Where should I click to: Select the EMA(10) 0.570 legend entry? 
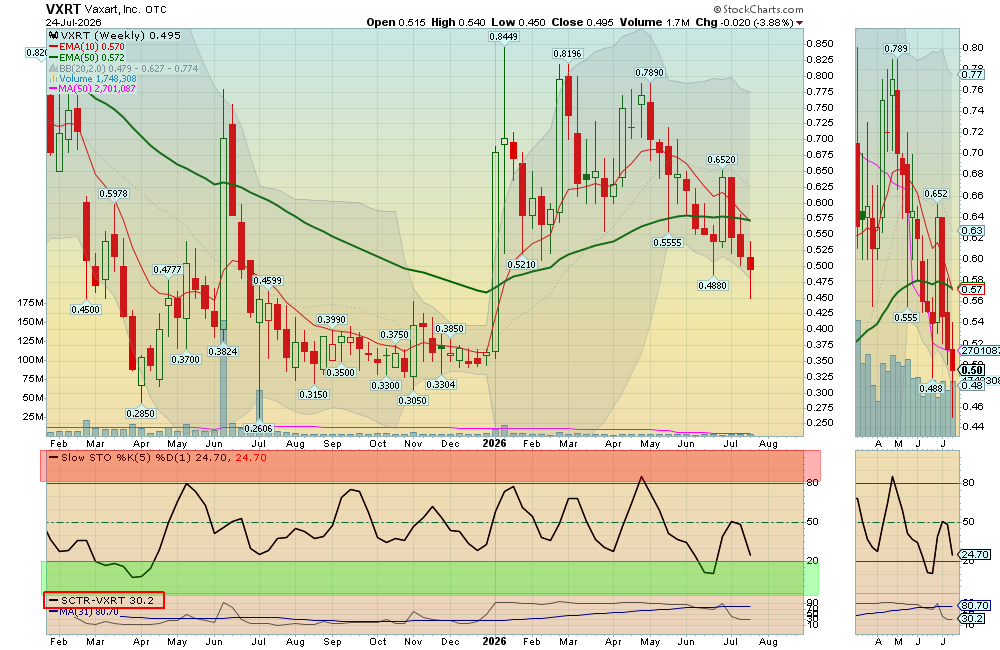tap(87, 47)
